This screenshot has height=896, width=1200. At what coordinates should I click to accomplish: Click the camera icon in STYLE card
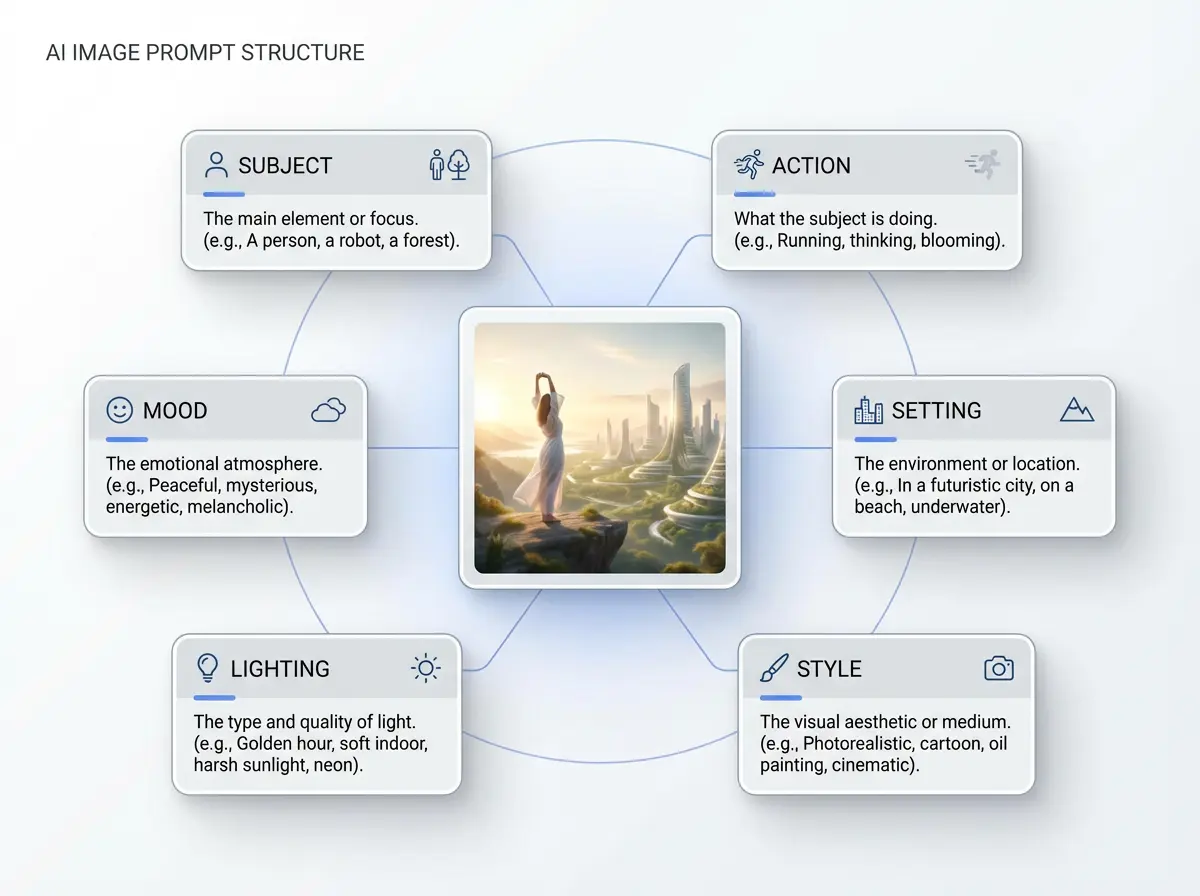[998, 668]
